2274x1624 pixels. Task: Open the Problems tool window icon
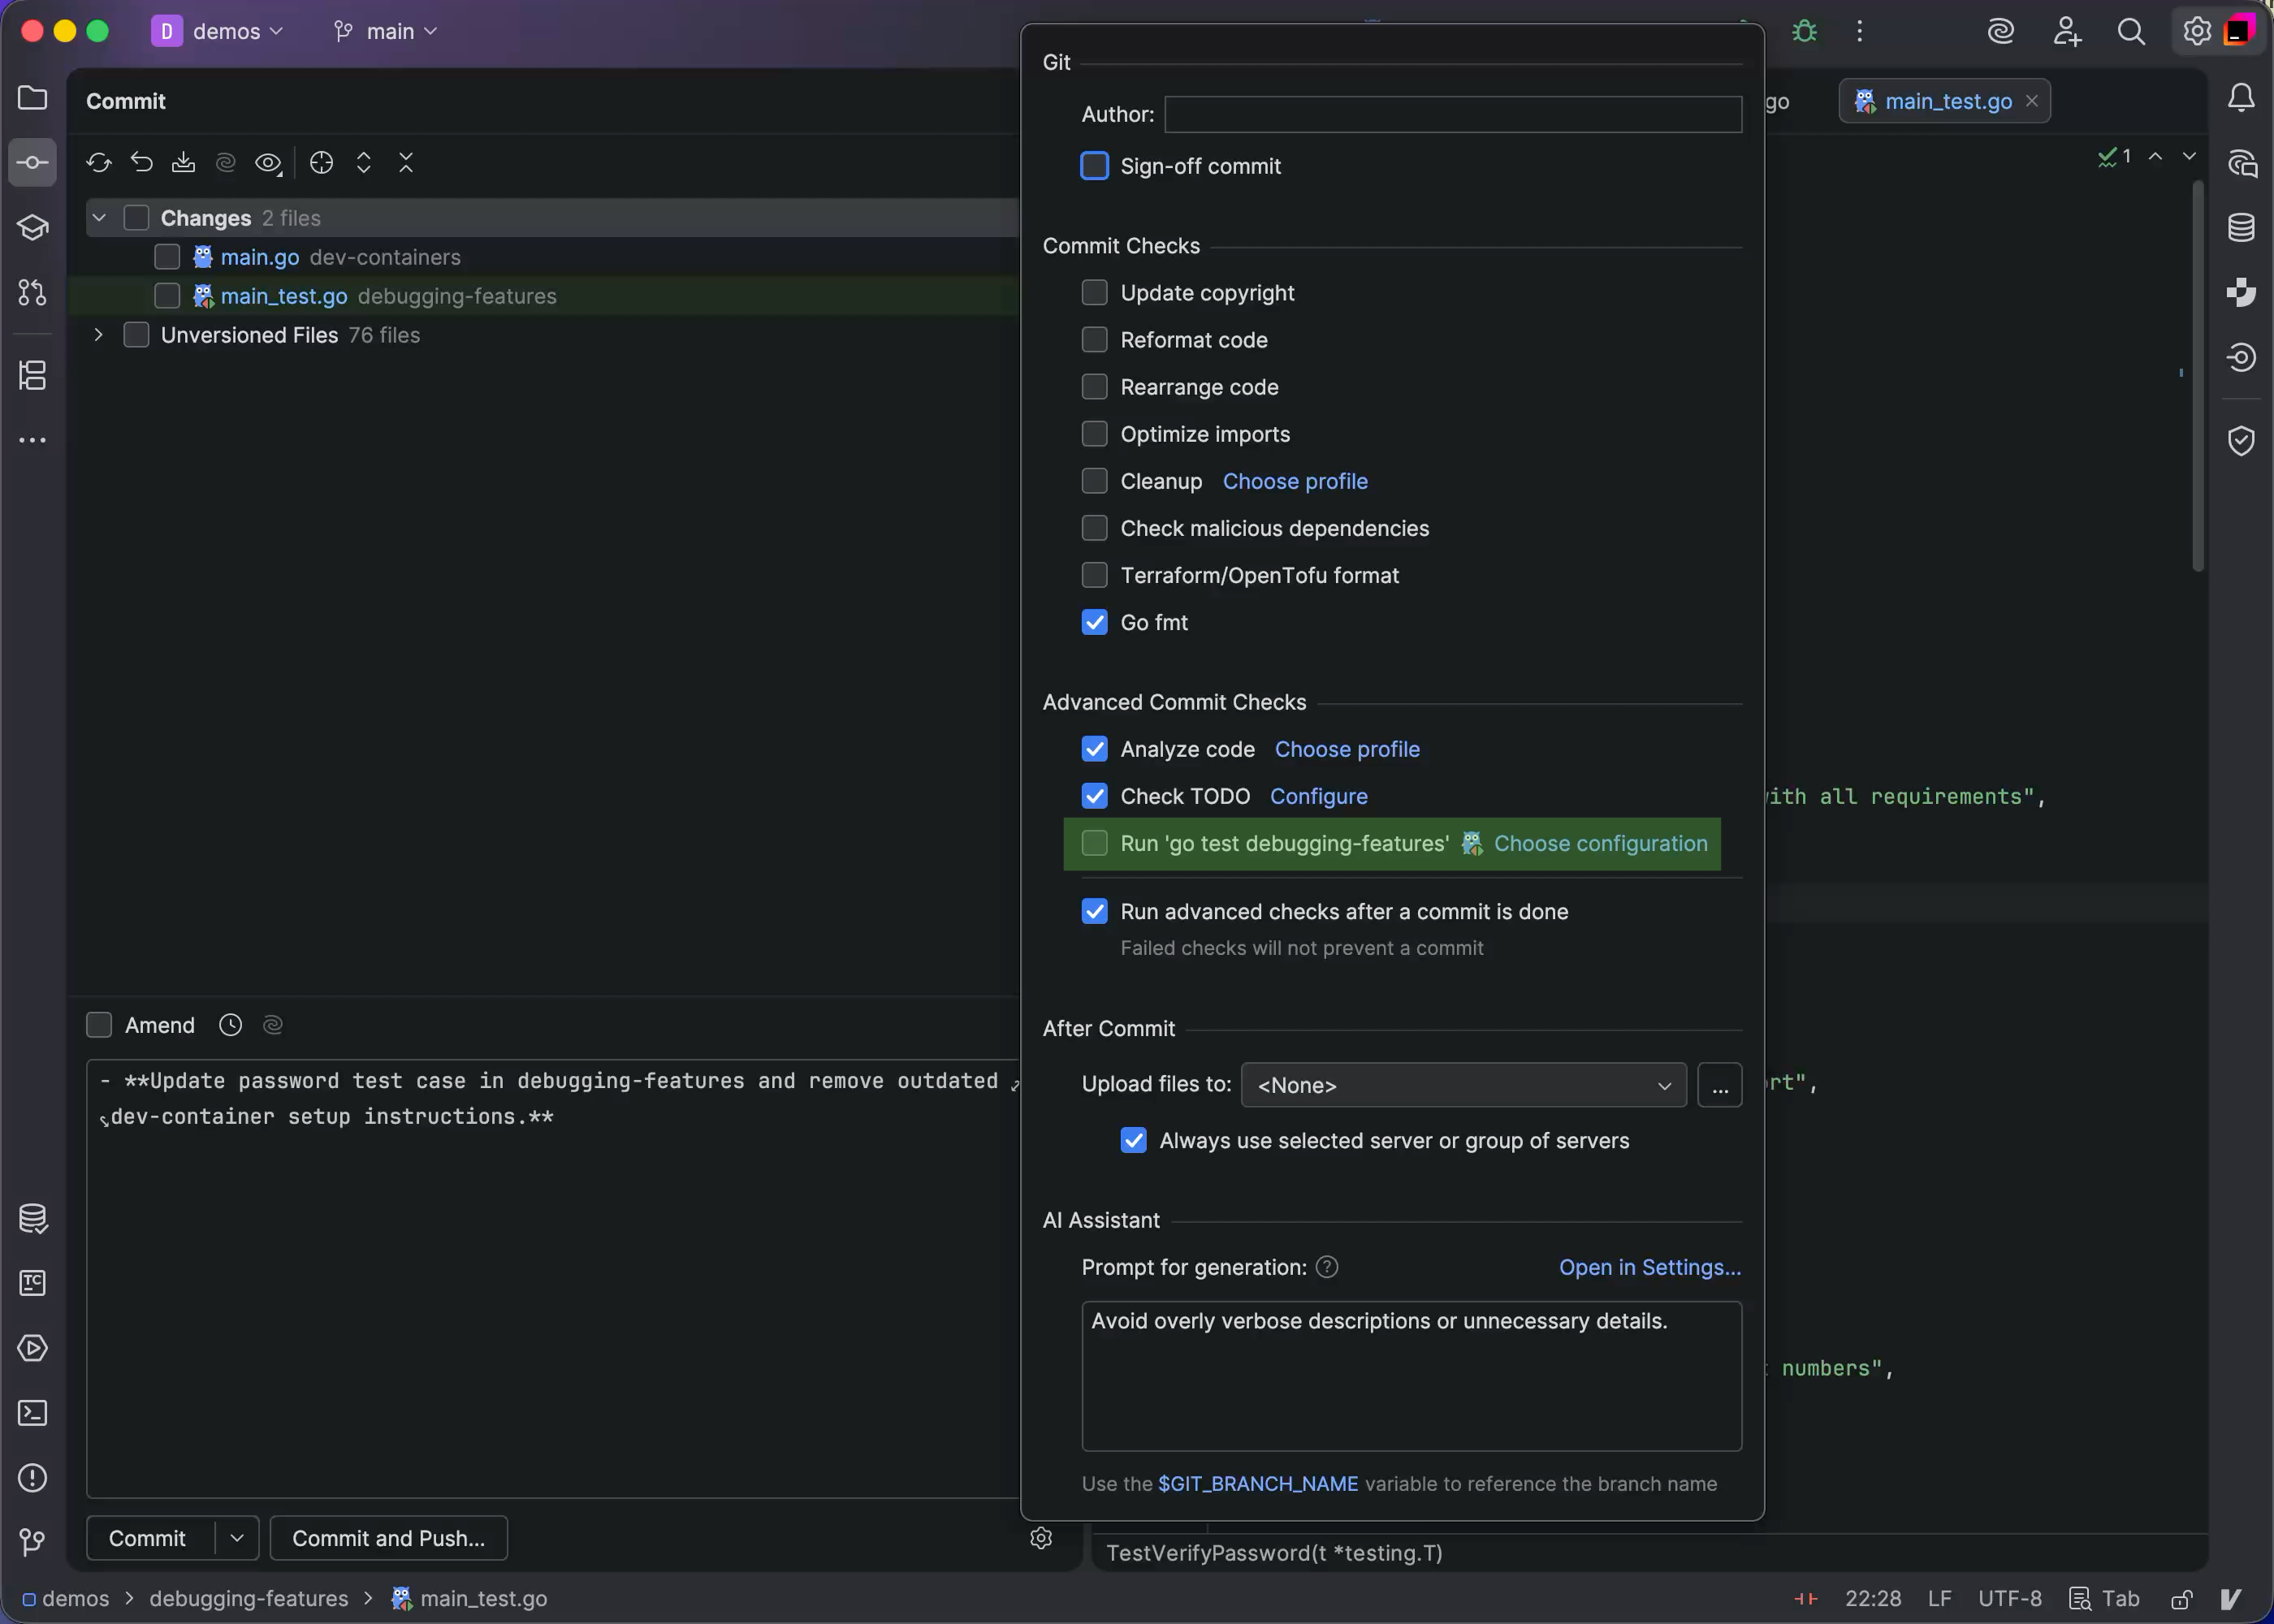pos(32,1477)
